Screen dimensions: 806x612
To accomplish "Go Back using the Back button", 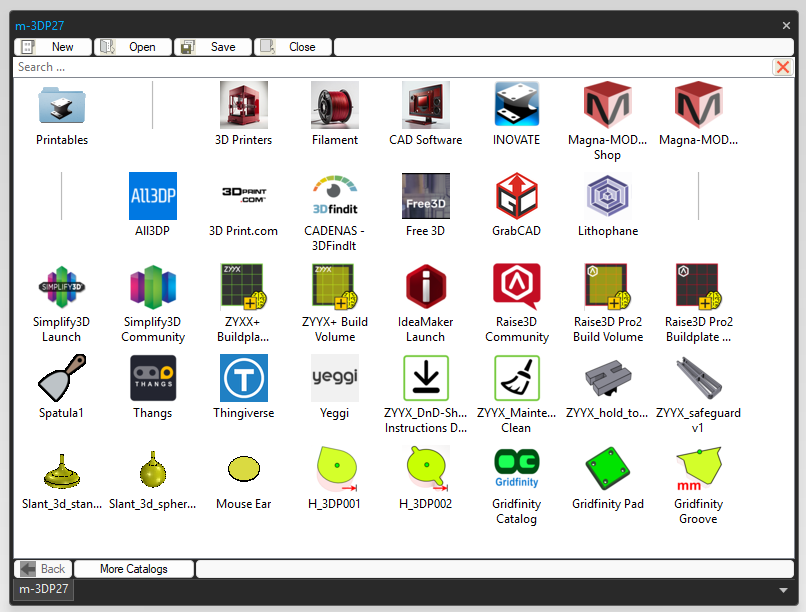I will click(x=44, y=569).
